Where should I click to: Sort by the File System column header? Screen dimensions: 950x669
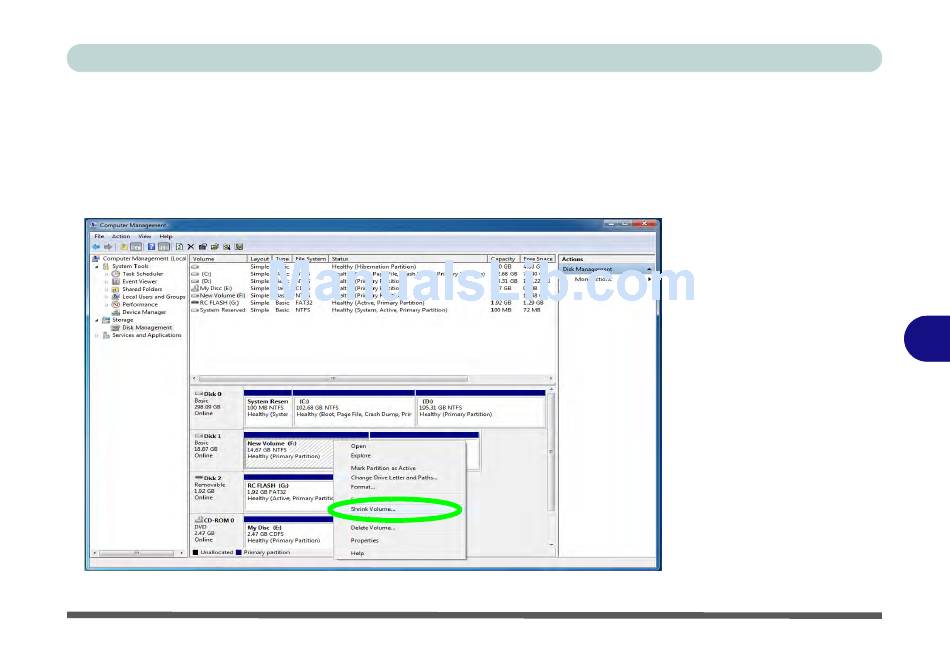click(x=311, y=259)
